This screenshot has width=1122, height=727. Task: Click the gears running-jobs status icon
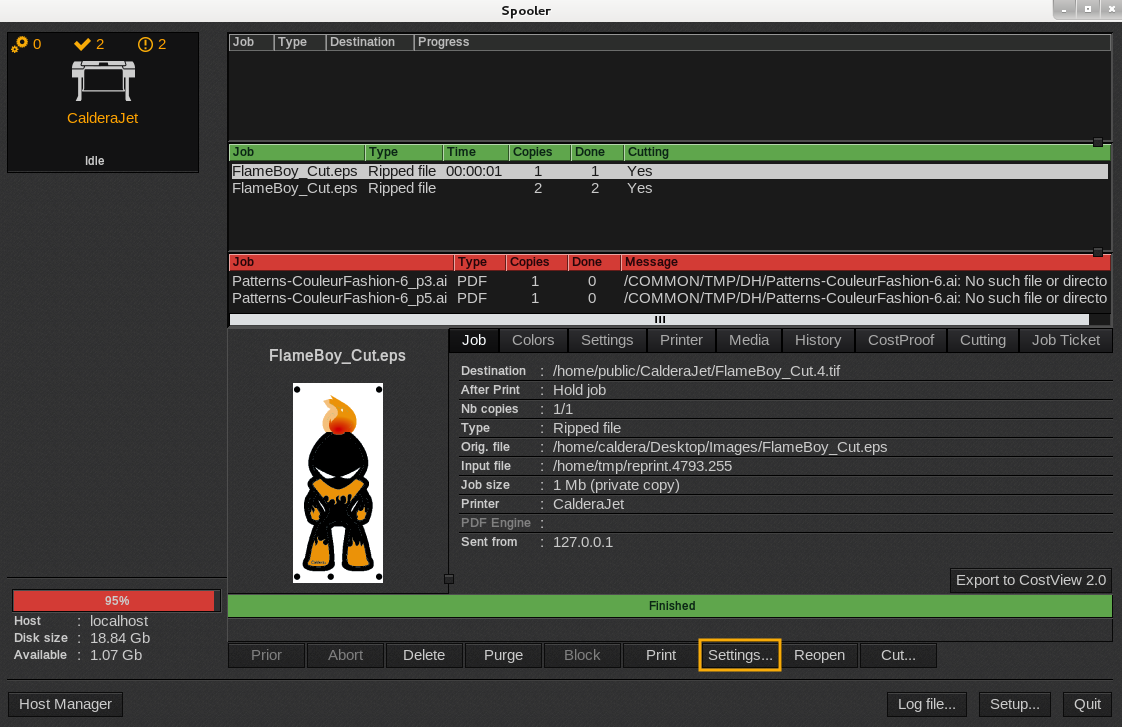coord(19,44)
